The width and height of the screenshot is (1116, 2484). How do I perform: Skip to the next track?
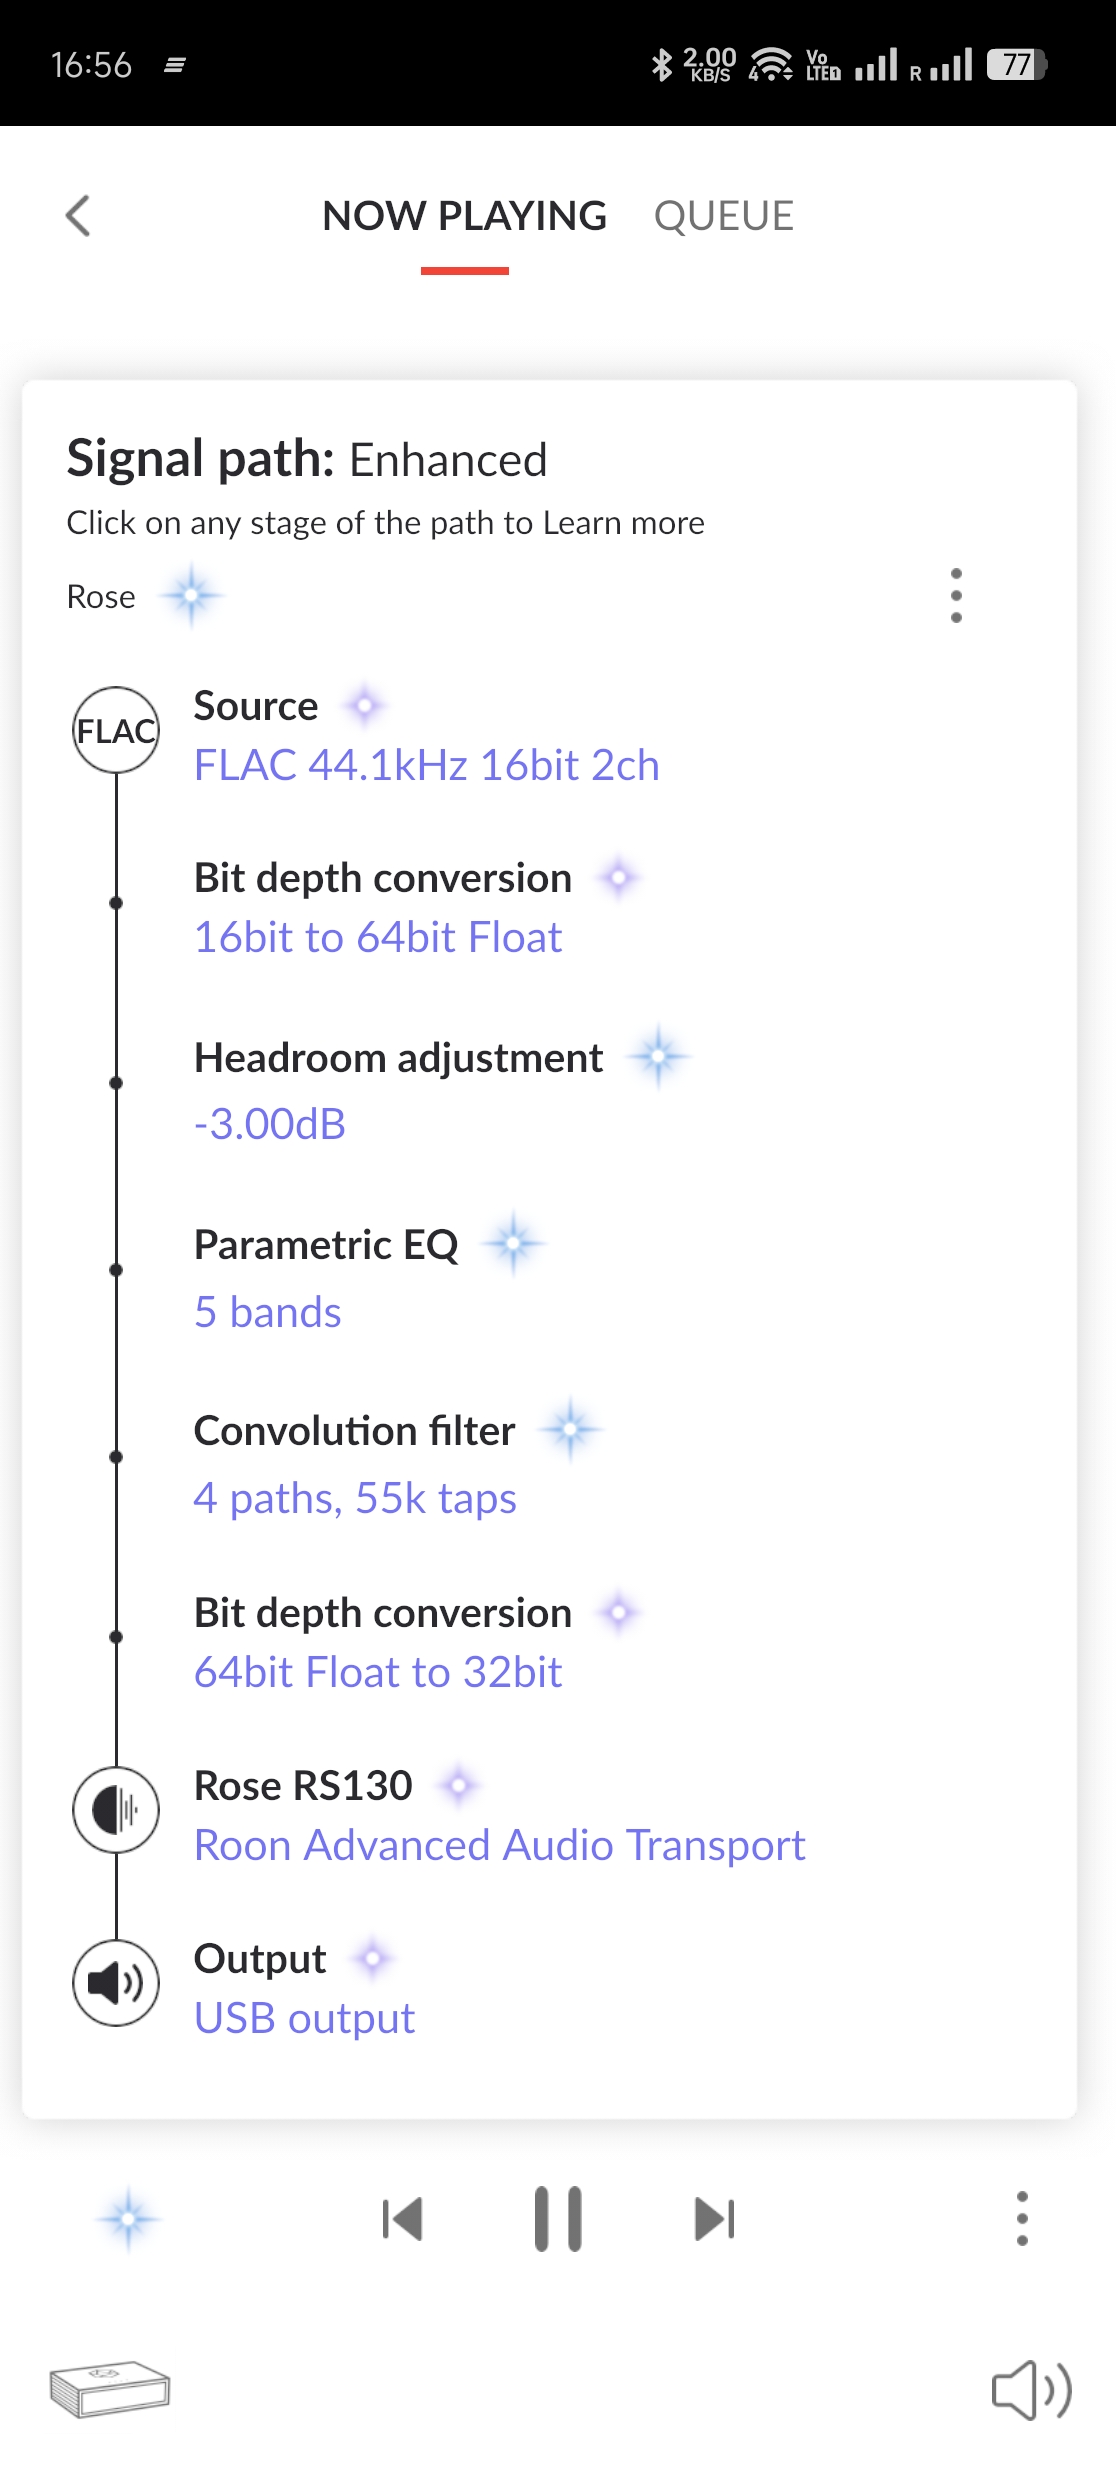coord(715,2219)
